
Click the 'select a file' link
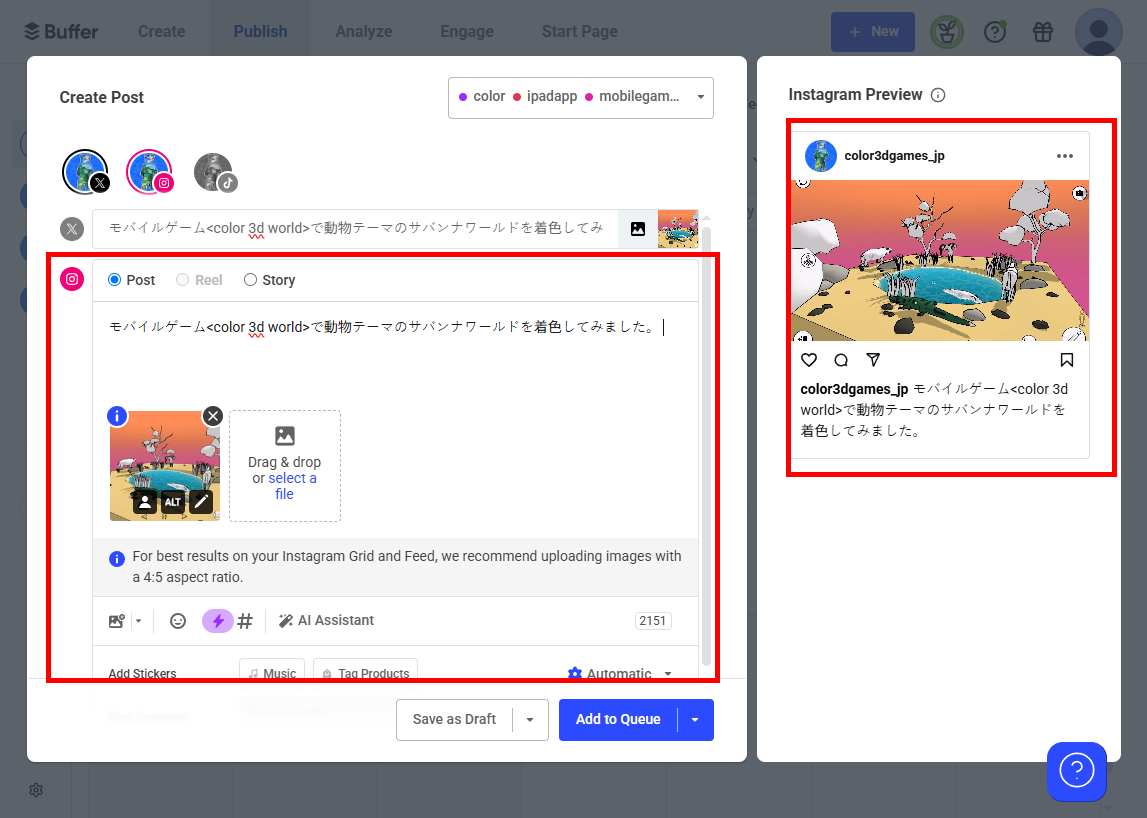coord(292,486)
